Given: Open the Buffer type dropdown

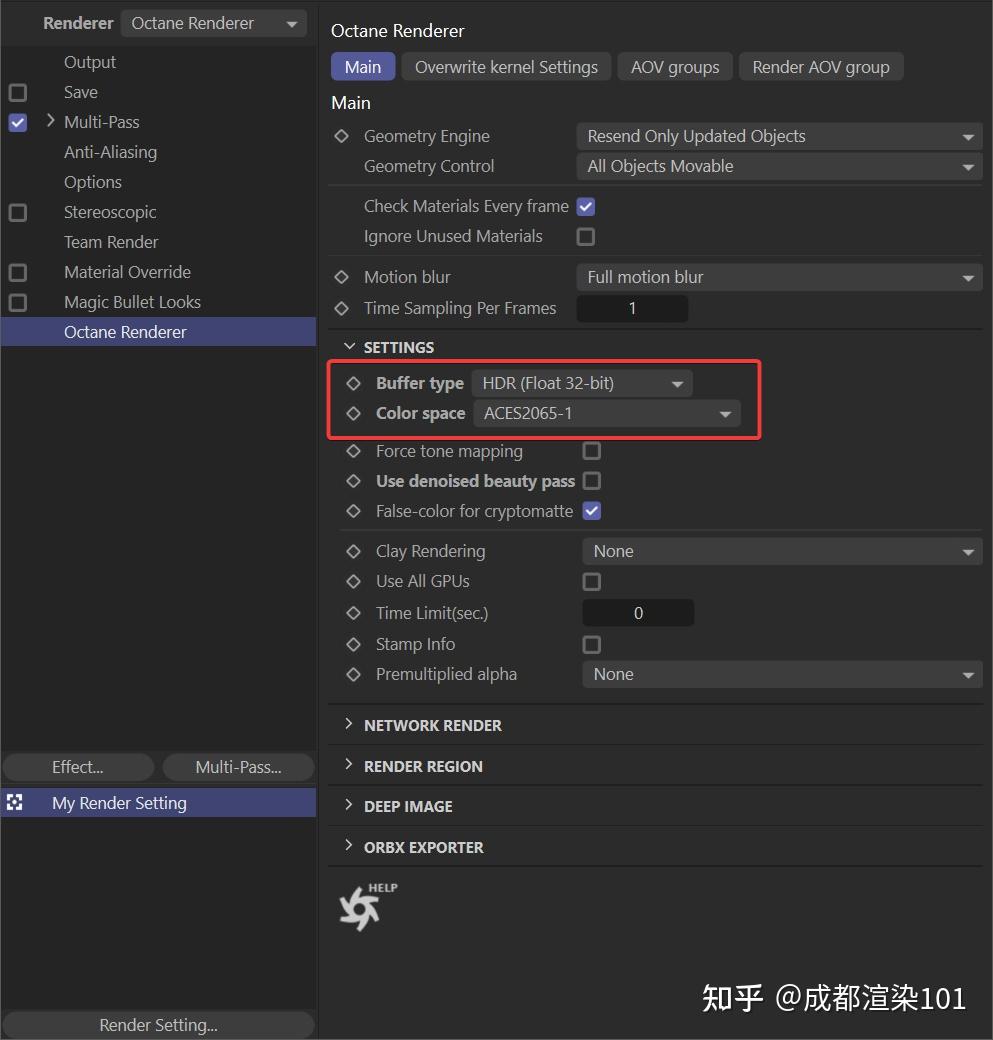Looking at the screenshot, I should [582, 383].
